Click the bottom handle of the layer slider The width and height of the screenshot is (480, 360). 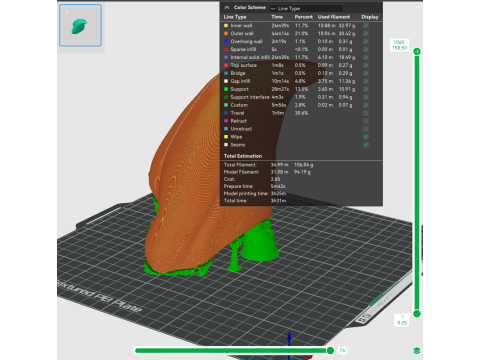tap(417, 314)
